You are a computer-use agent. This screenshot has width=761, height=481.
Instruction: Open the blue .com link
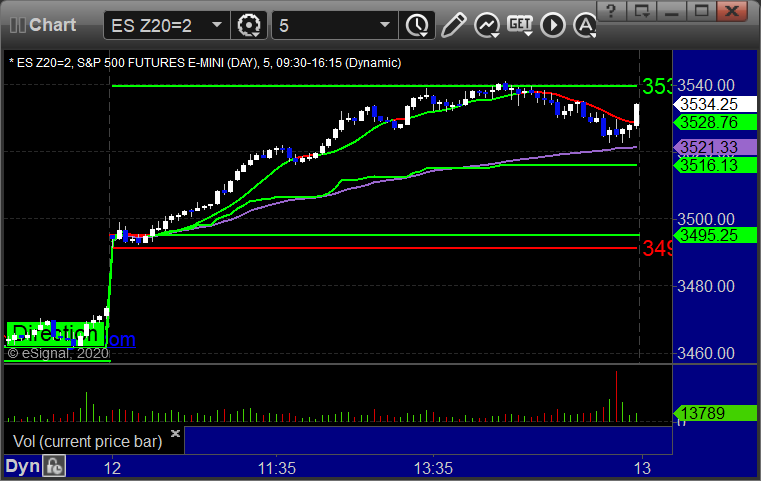121,339
